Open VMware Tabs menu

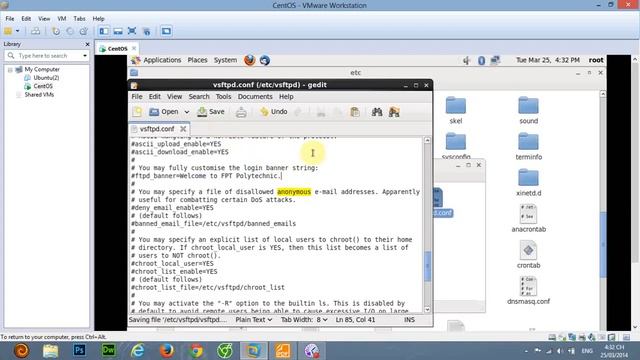pos(79,19)
